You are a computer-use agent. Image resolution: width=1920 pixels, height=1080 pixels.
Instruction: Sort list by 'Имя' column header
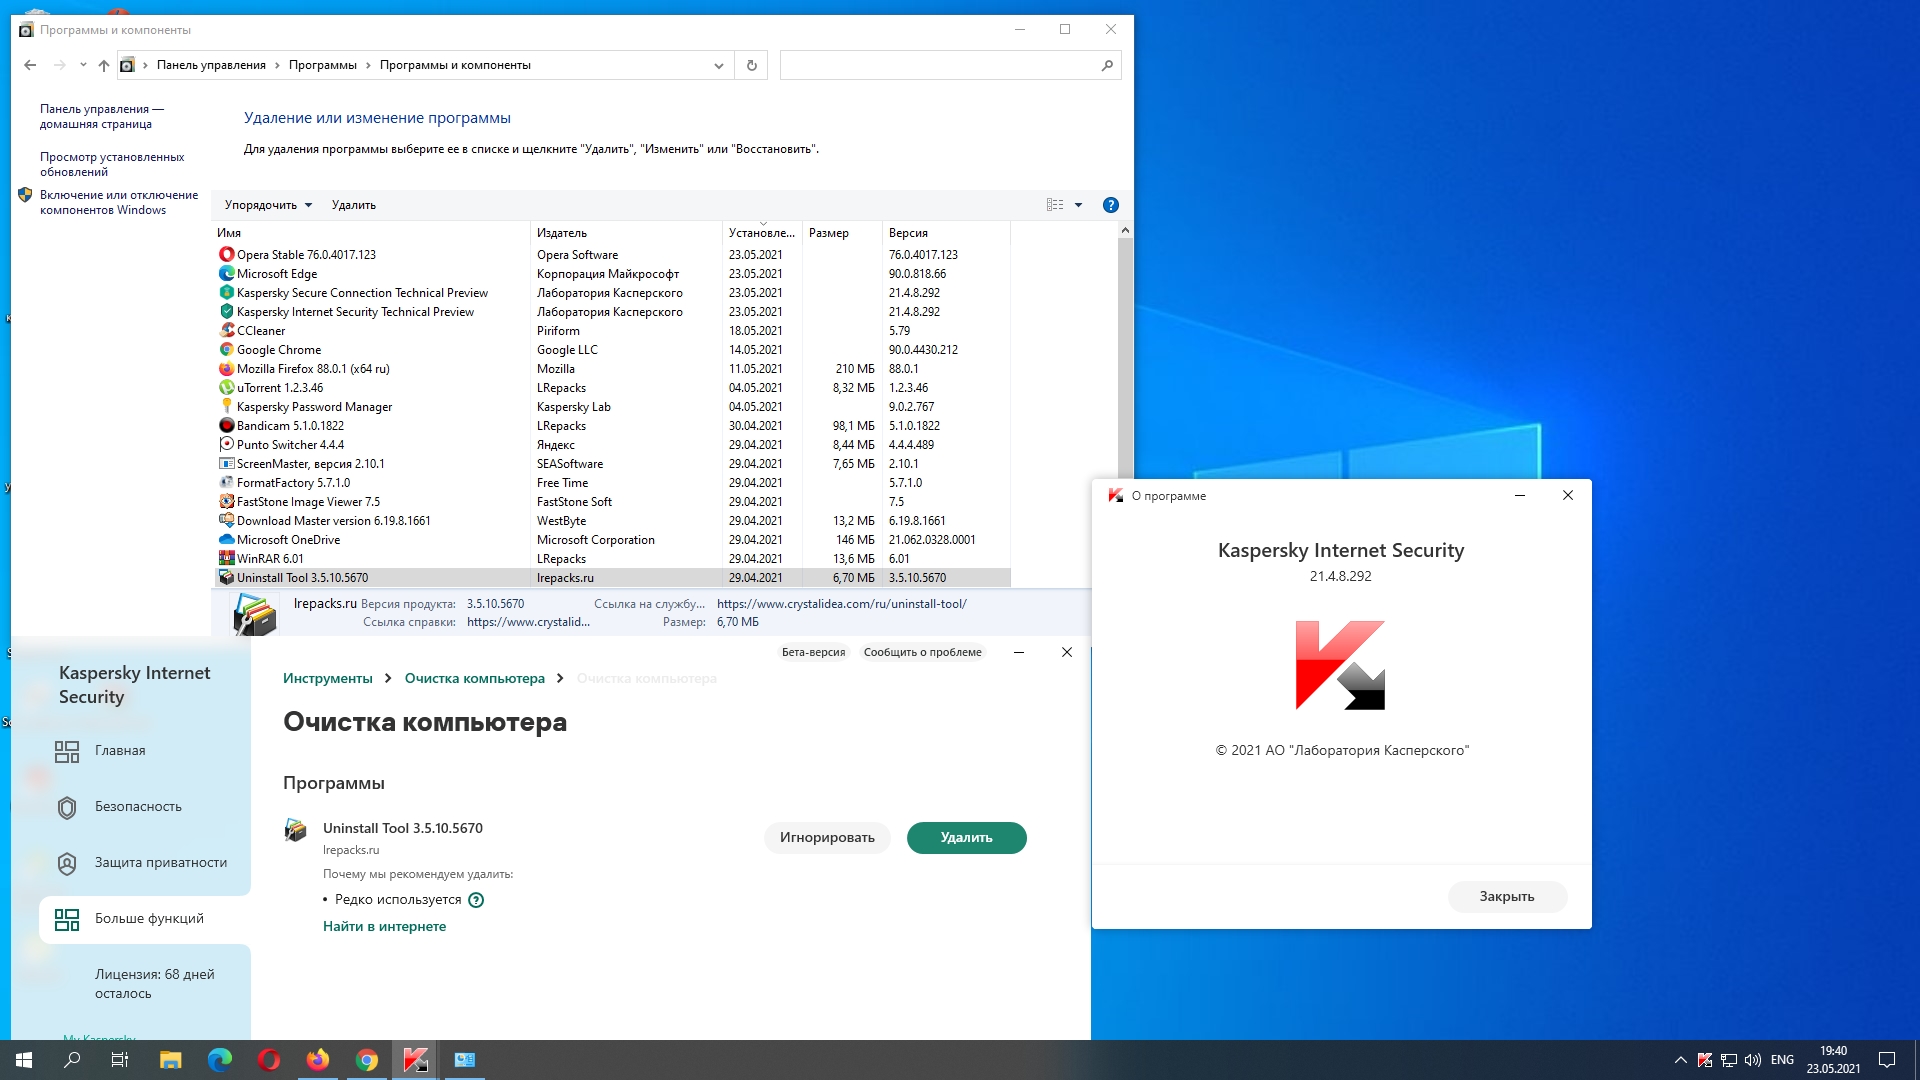point(372,233)
